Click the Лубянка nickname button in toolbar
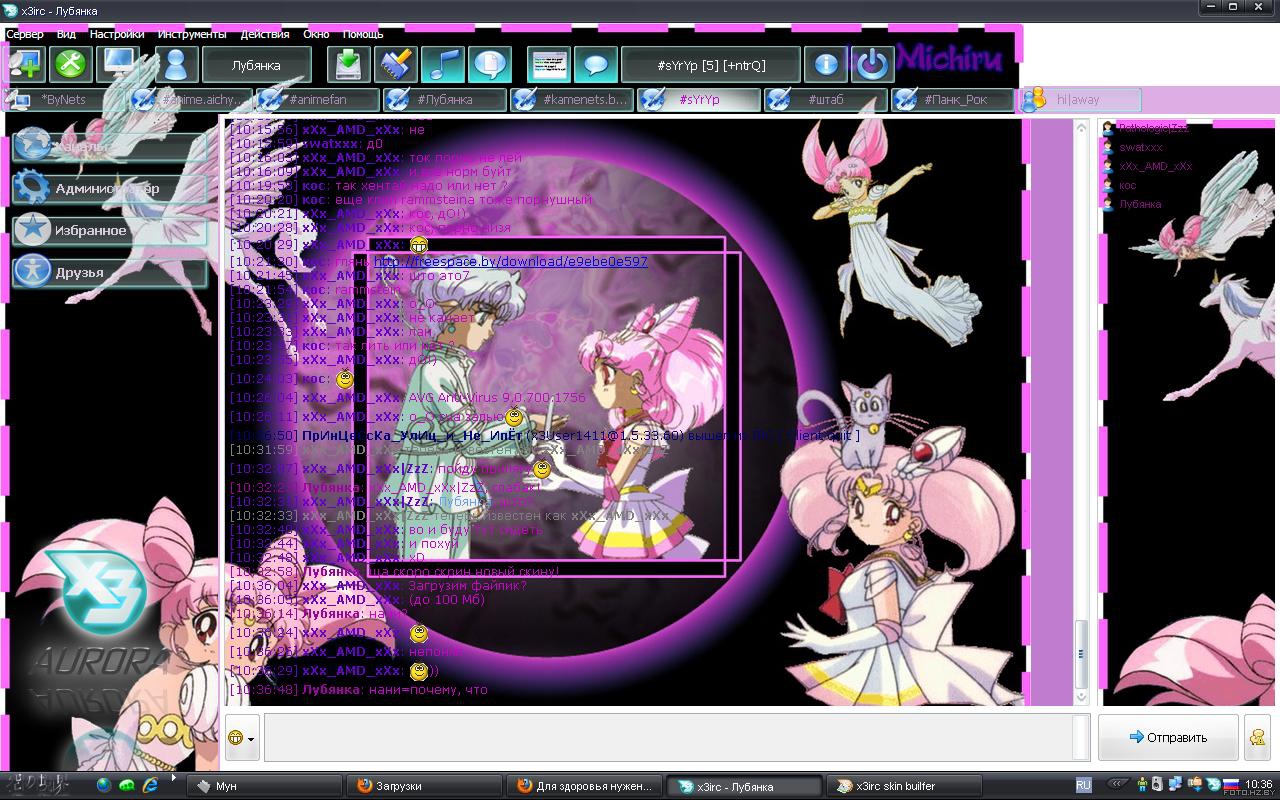 pyautogui.click(x=256, y=65)
